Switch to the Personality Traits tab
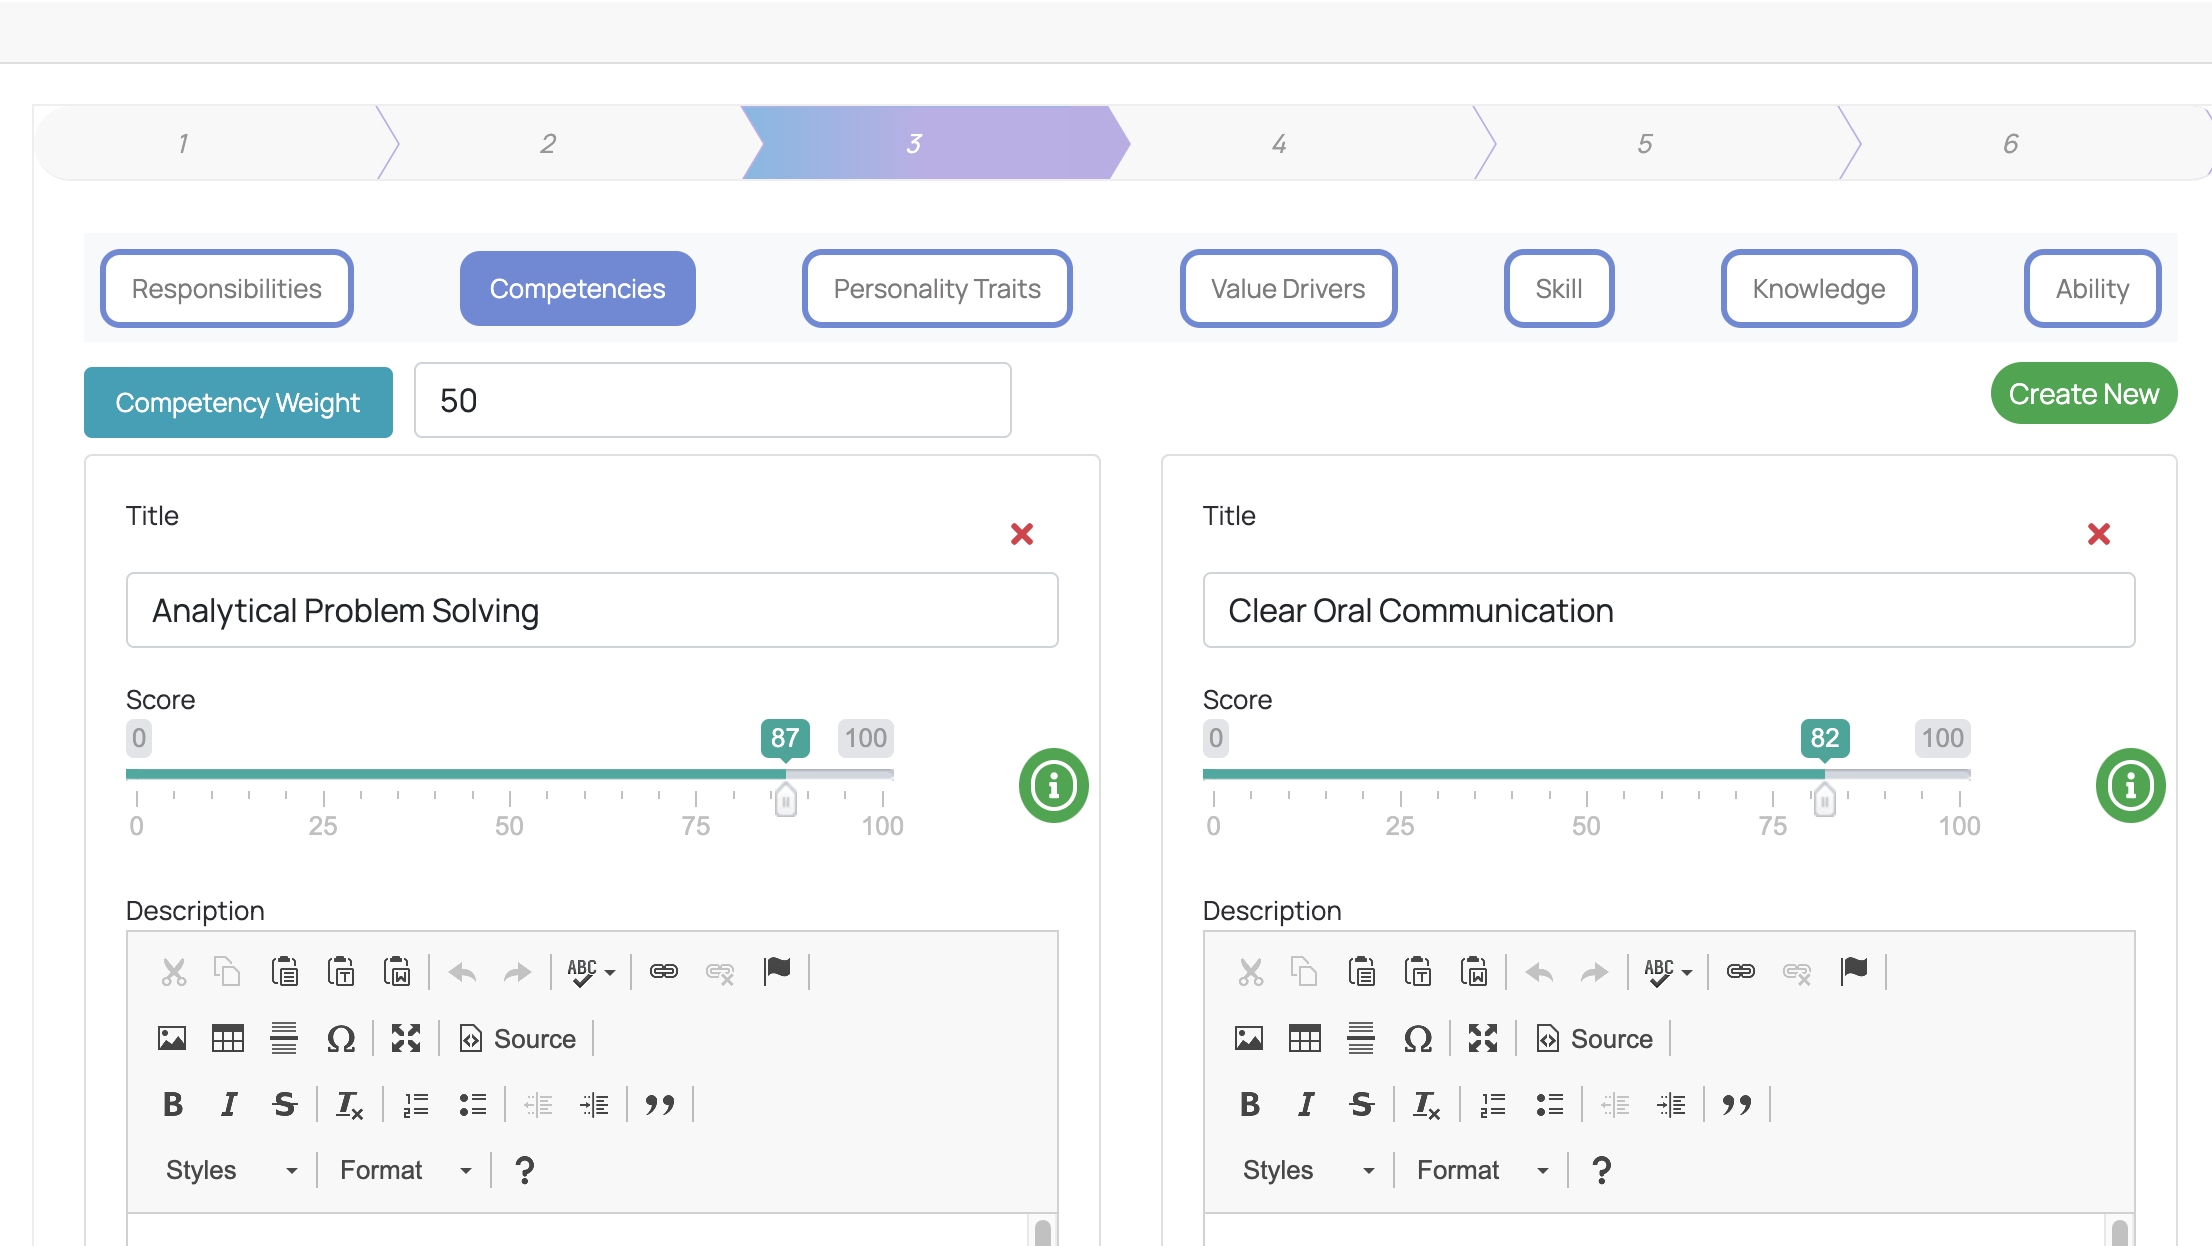 click(936, 288)
